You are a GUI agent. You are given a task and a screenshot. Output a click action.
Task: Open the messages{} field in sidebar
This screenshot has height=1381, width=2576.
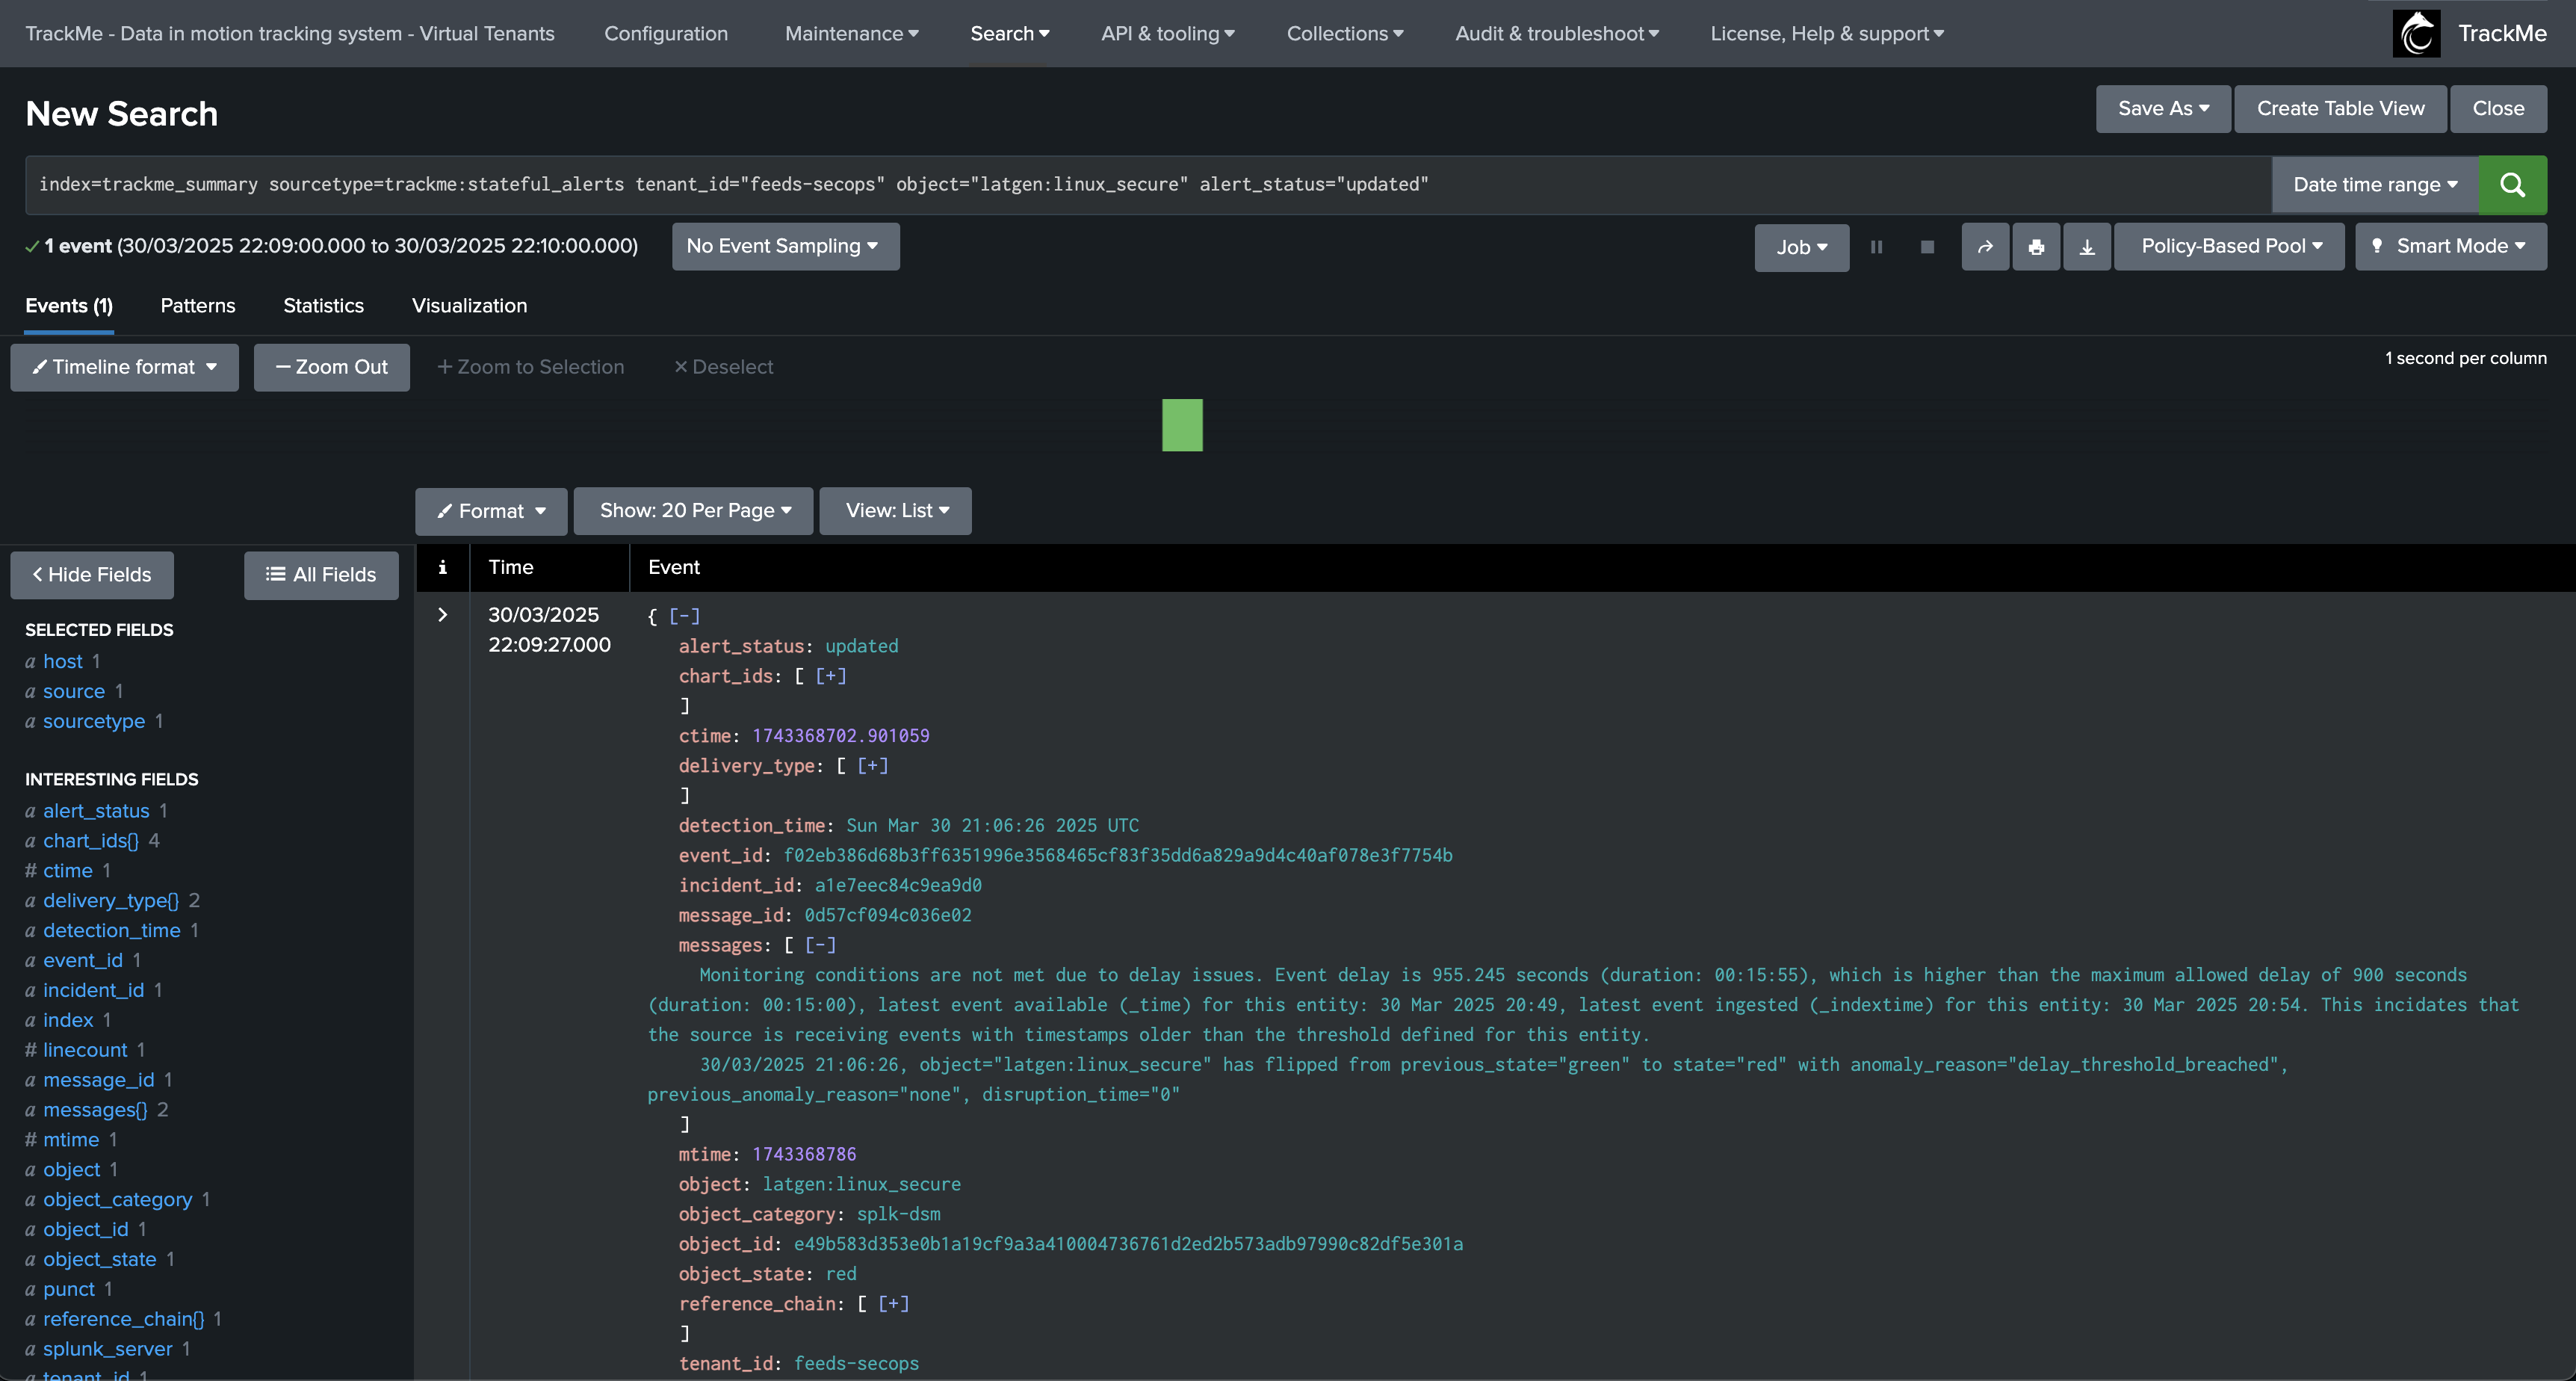click(95, 1110)
